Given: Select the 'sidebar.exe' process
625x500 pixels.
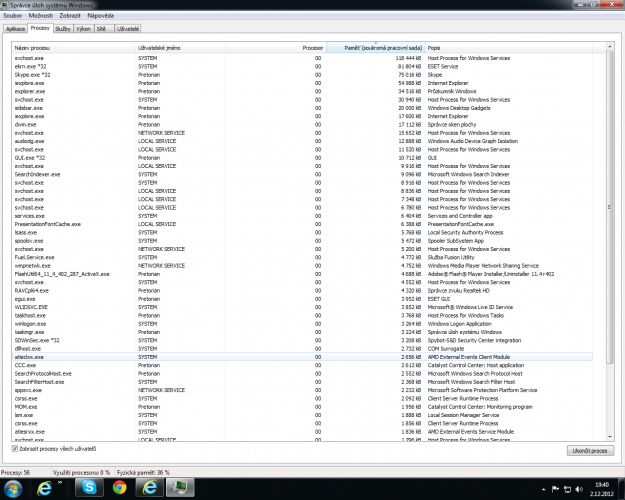Looking at the screenshot, I should [x=302, y=108].
